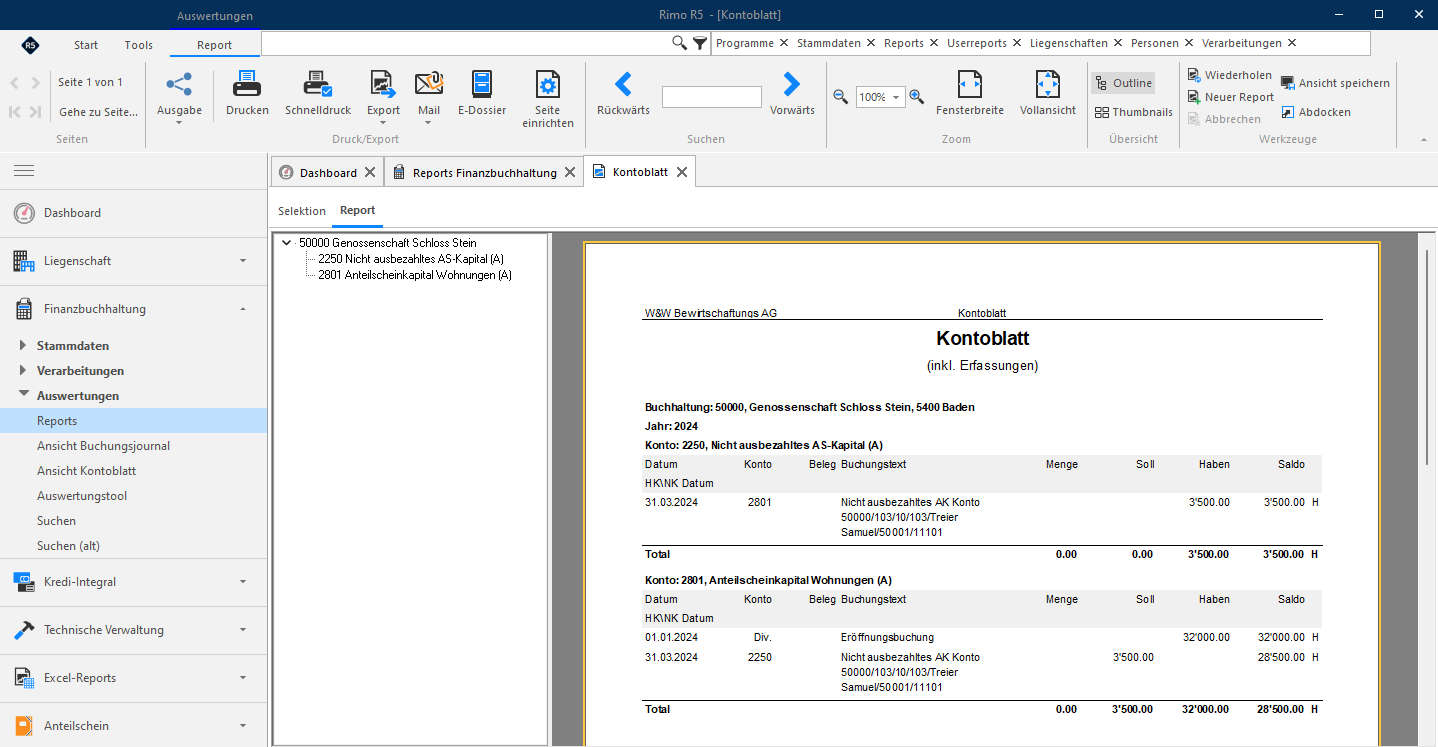Send report via Mail icon
Viewport: 1438px width, 747px height.
pos(429,85)
